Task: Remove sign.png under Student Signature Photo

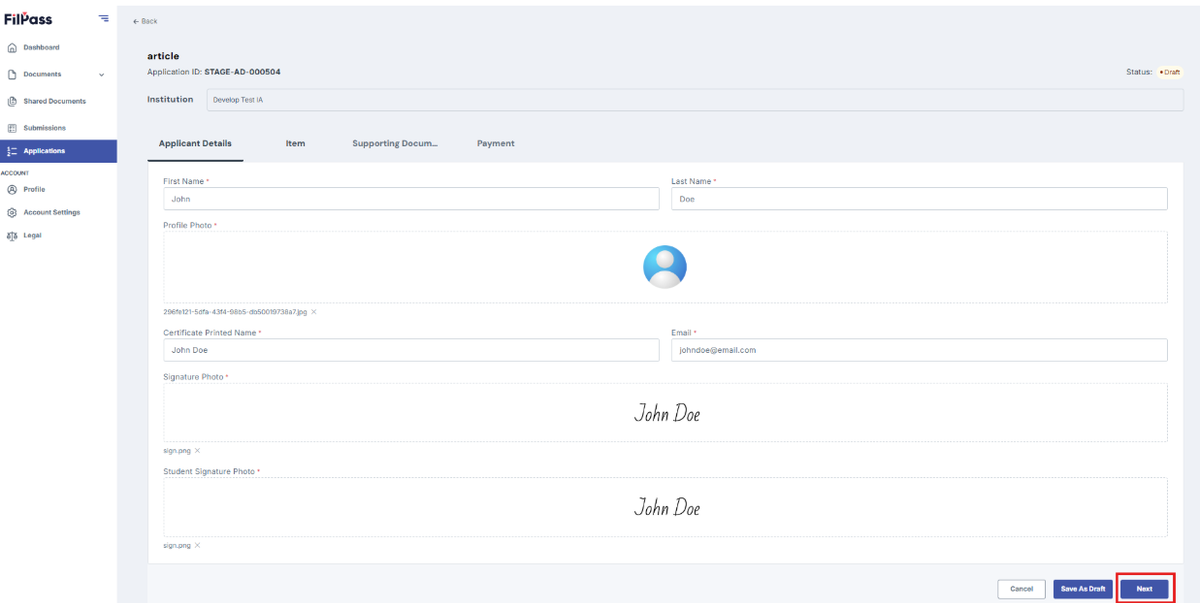Action: (x=197, y=545)
